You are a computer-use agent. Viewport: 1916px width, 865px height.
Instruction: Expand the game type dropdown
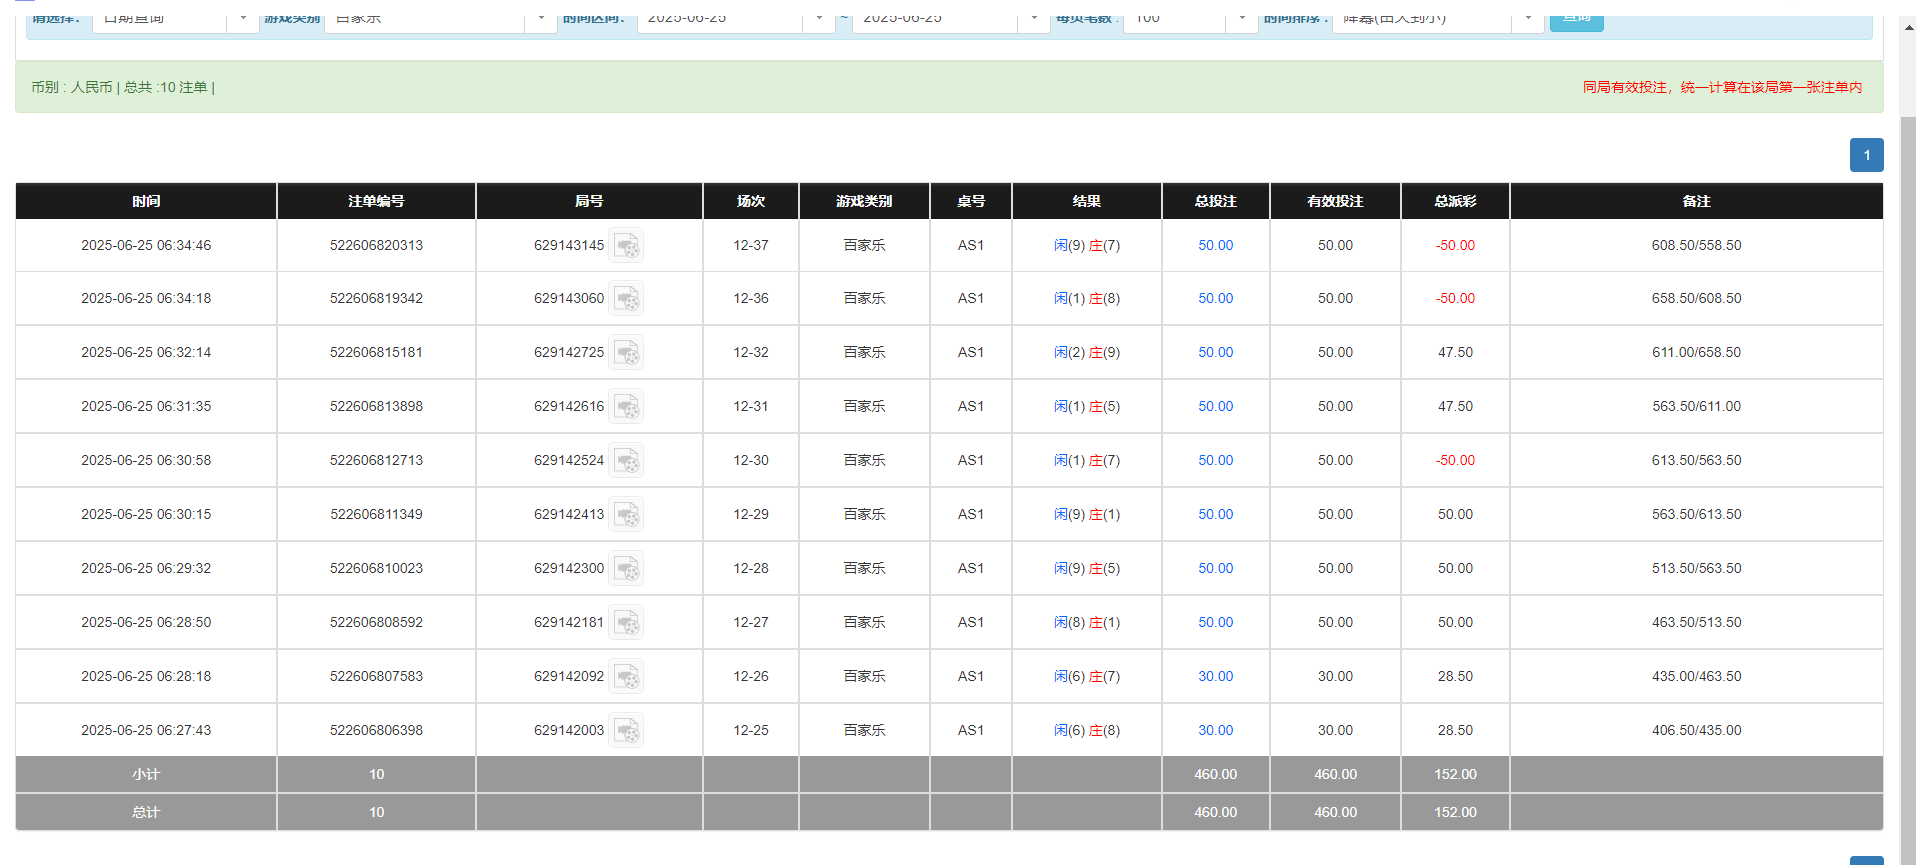click(541, 19)
